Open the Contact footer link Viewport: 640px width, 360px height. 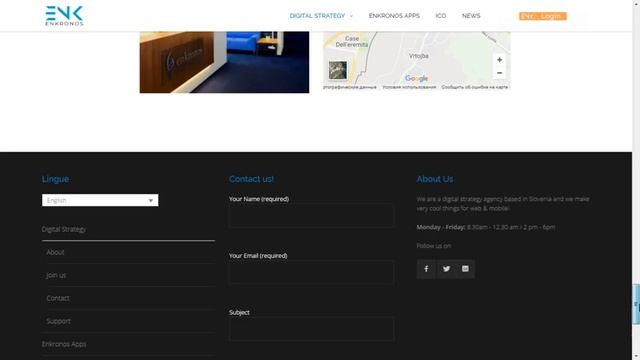(x=58, y=298)
